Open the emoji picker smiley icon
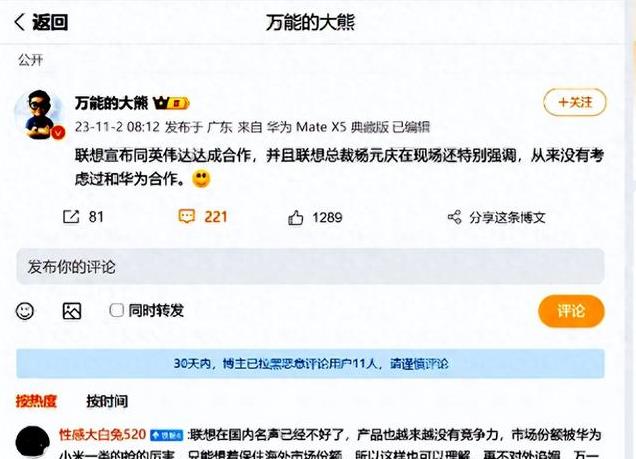 click(25, 311)
